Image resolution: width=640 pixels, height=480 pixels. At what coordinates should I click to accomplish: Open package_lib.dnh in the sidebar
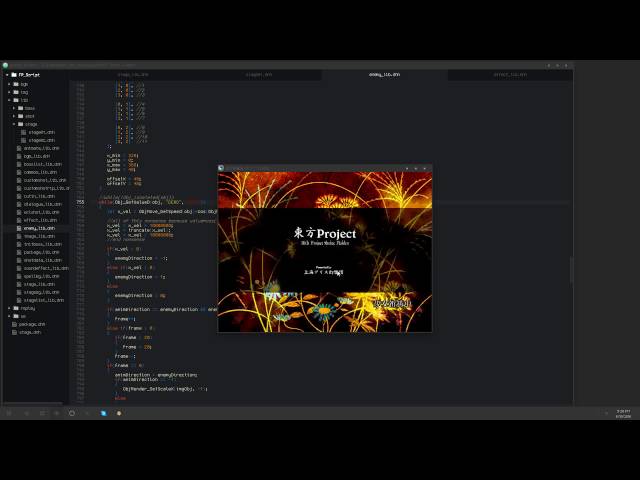point(41,252)
